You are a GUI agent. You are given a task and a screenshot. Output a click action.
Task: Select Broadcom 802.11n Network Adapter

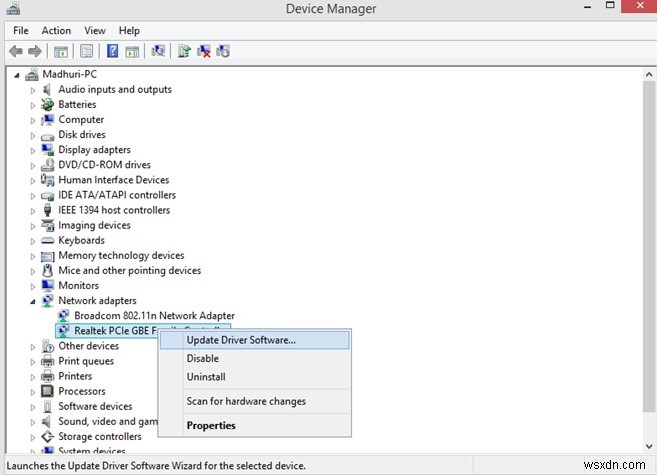click(x=154, y=315)
